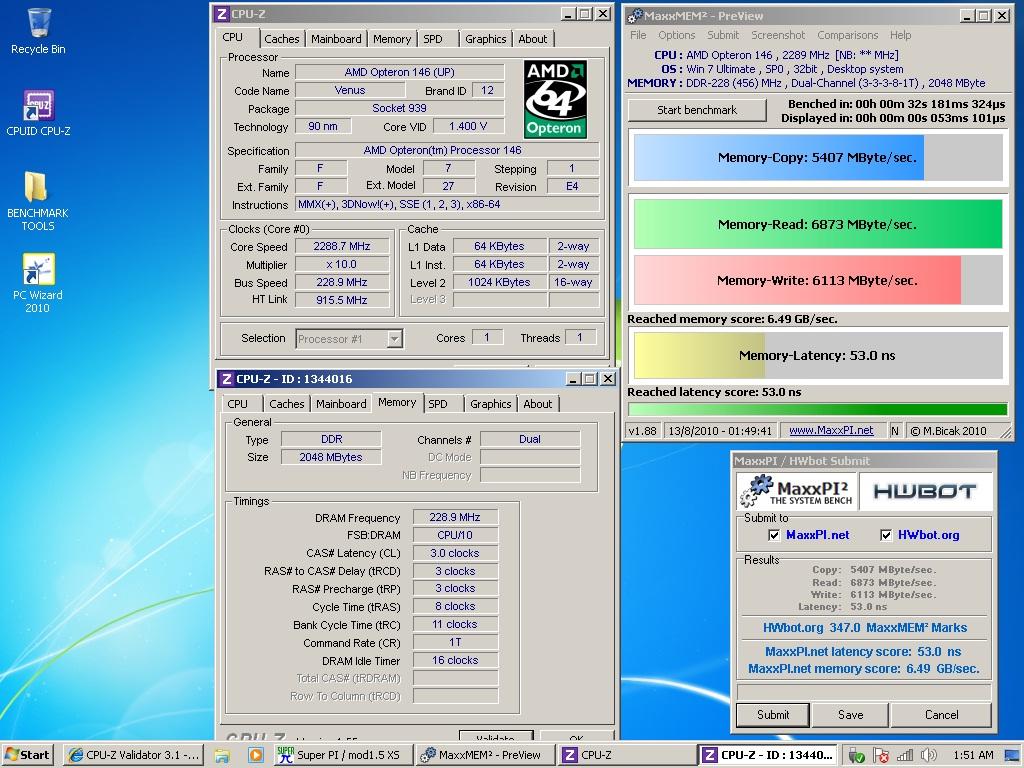Screen dimensions: 1024x768
Task: Click Save in the HWbot Submit dialog
Action: 850,715
